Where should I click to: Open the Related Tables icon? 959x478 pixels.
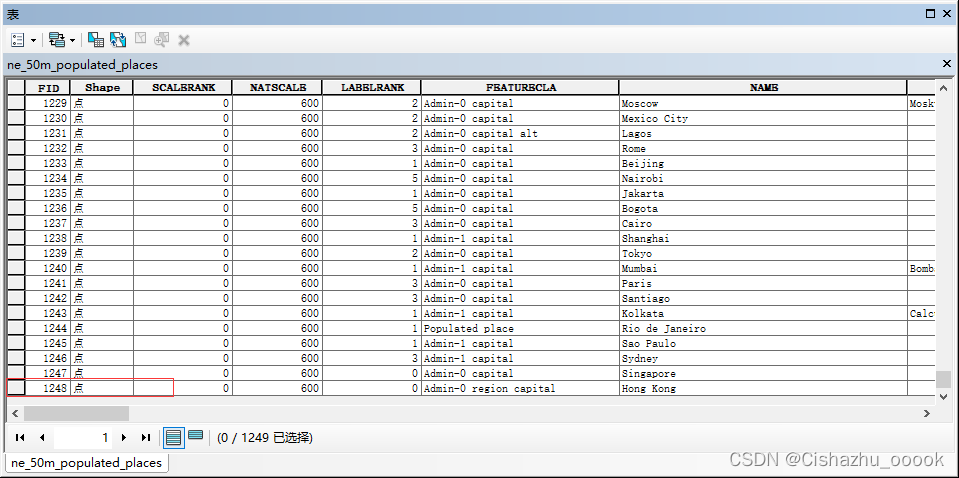57,40
